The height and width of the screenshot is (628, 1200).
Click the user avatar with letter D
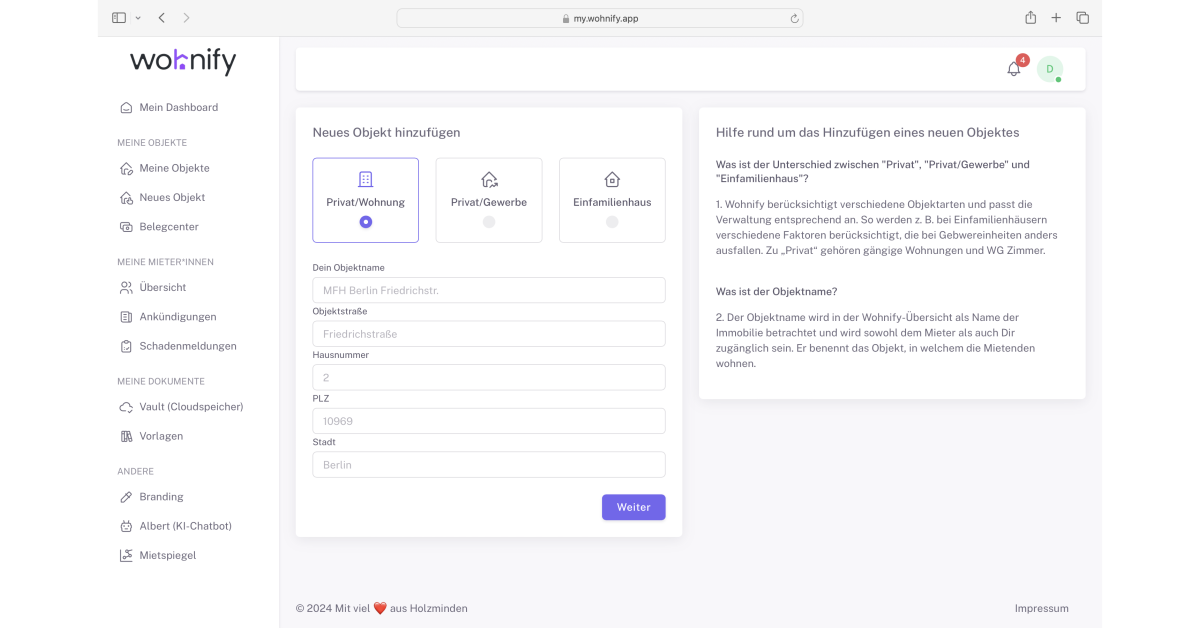(1049, 69)
